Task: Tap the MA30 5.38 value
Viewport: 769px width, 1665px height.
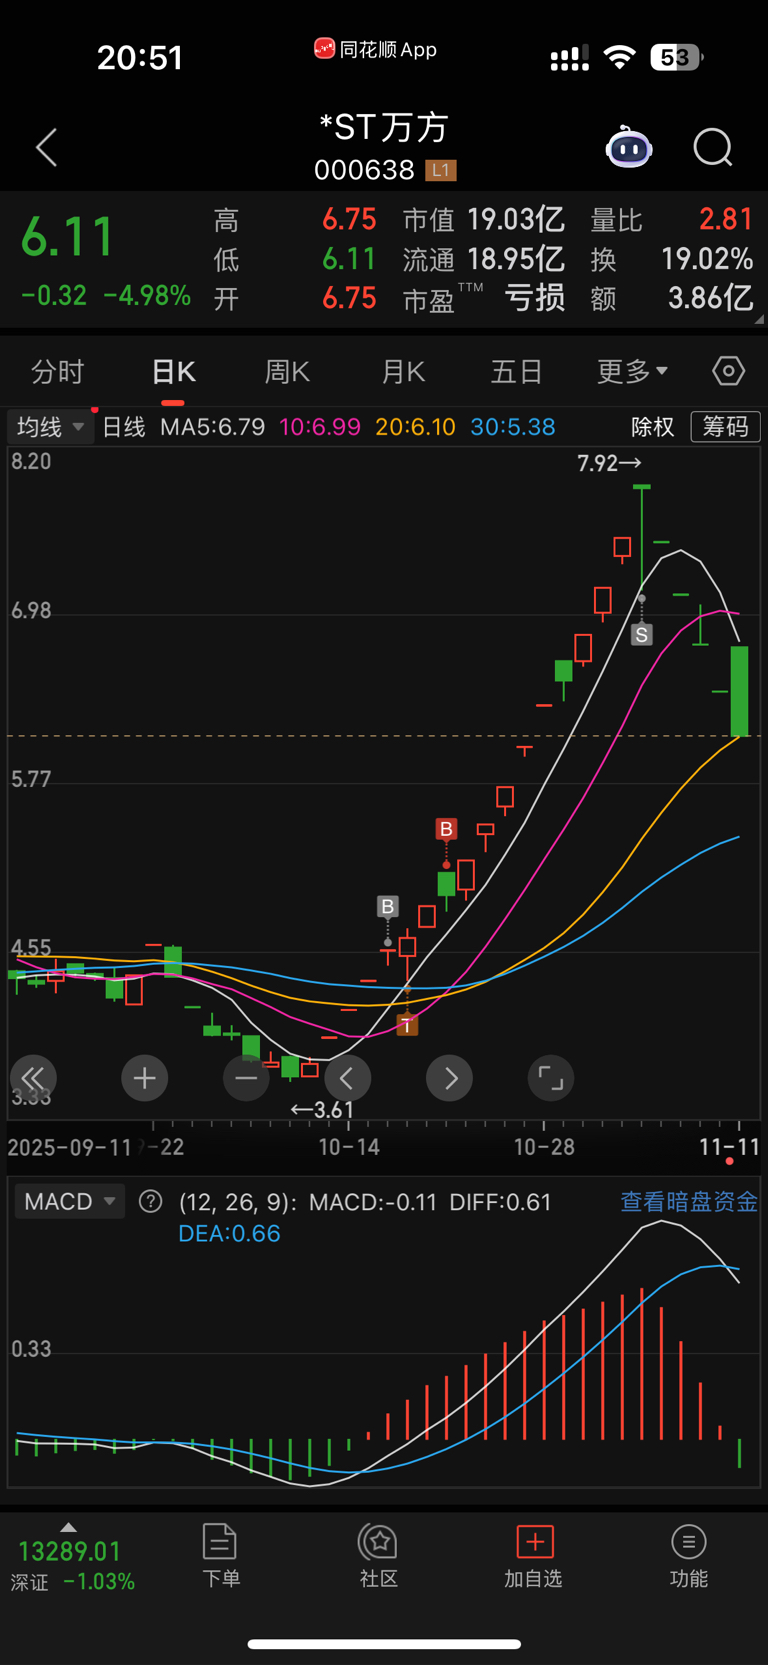Action: (513, 427)
